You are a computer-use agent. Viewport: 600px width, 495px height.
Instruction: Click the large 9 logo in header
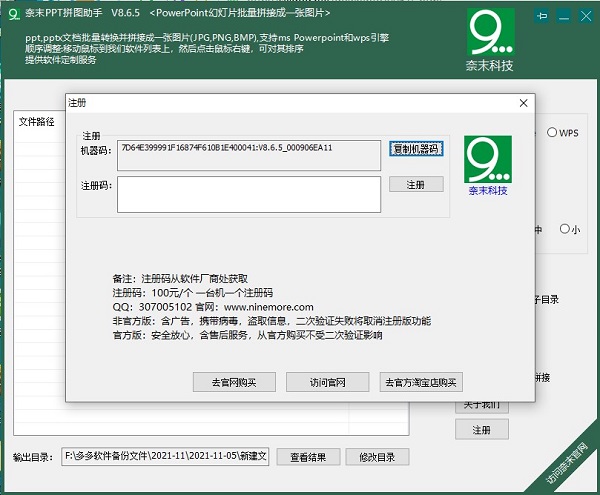(x=491, y=32)
